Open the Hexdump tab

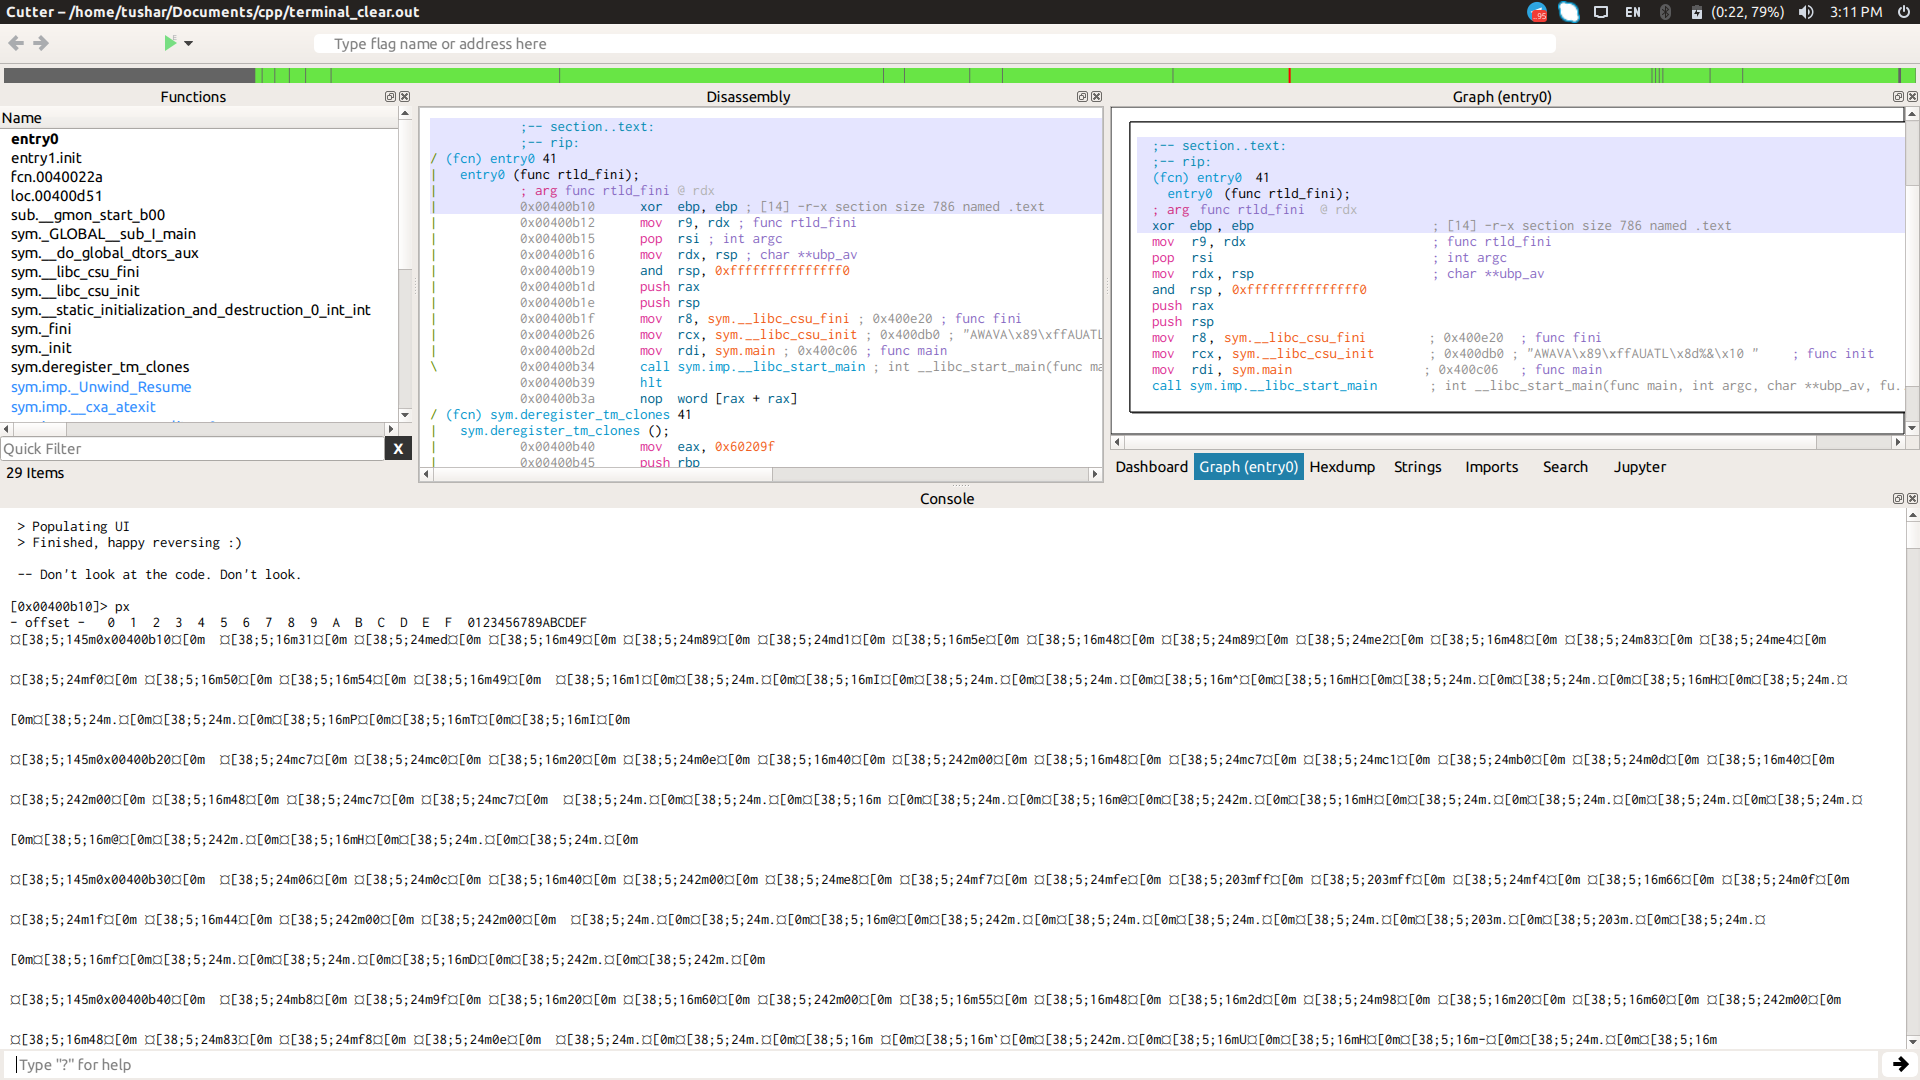coord(1342,467)
